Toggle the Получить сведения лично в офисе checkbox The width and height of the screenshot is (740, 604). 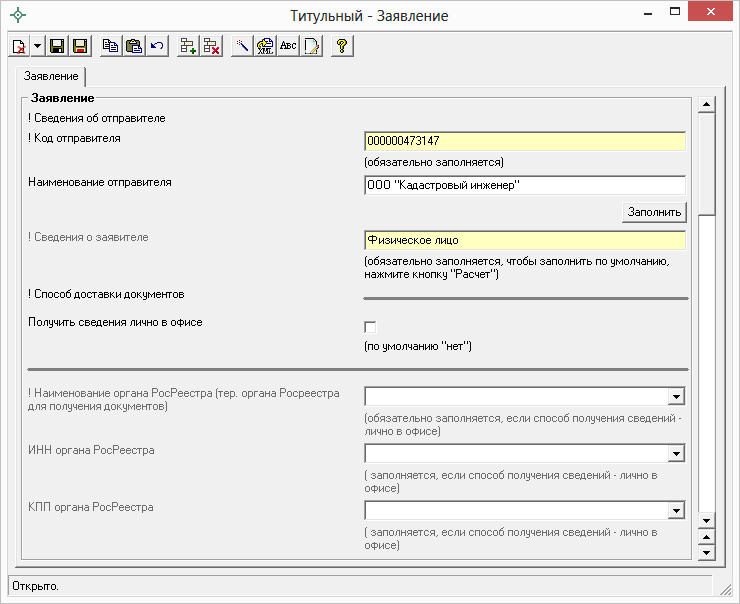370,327
